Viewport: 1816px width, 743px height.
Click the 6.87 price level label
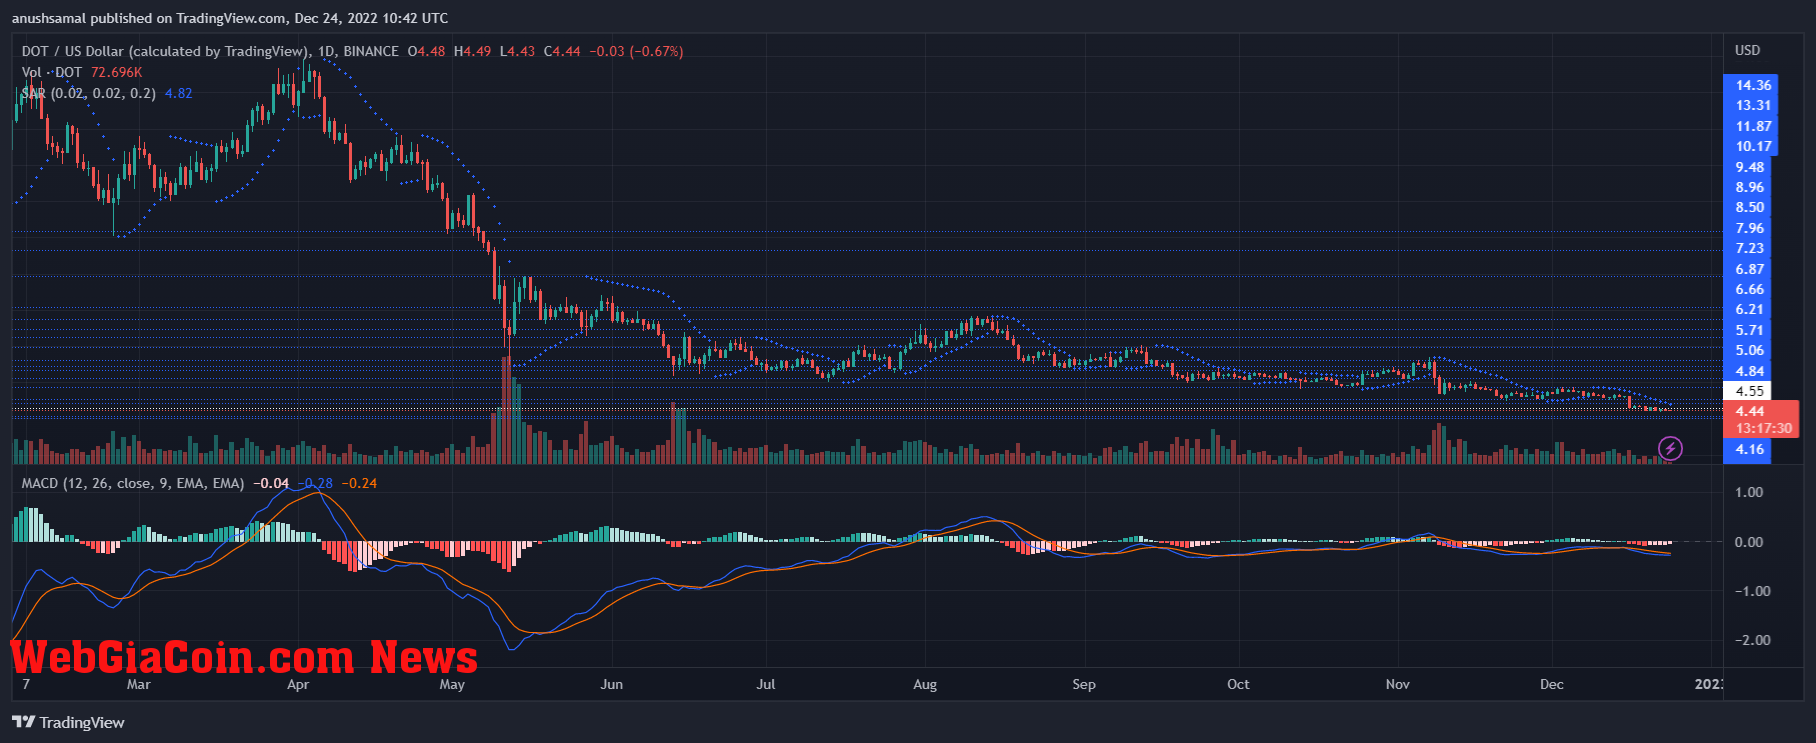point(1749,269)
